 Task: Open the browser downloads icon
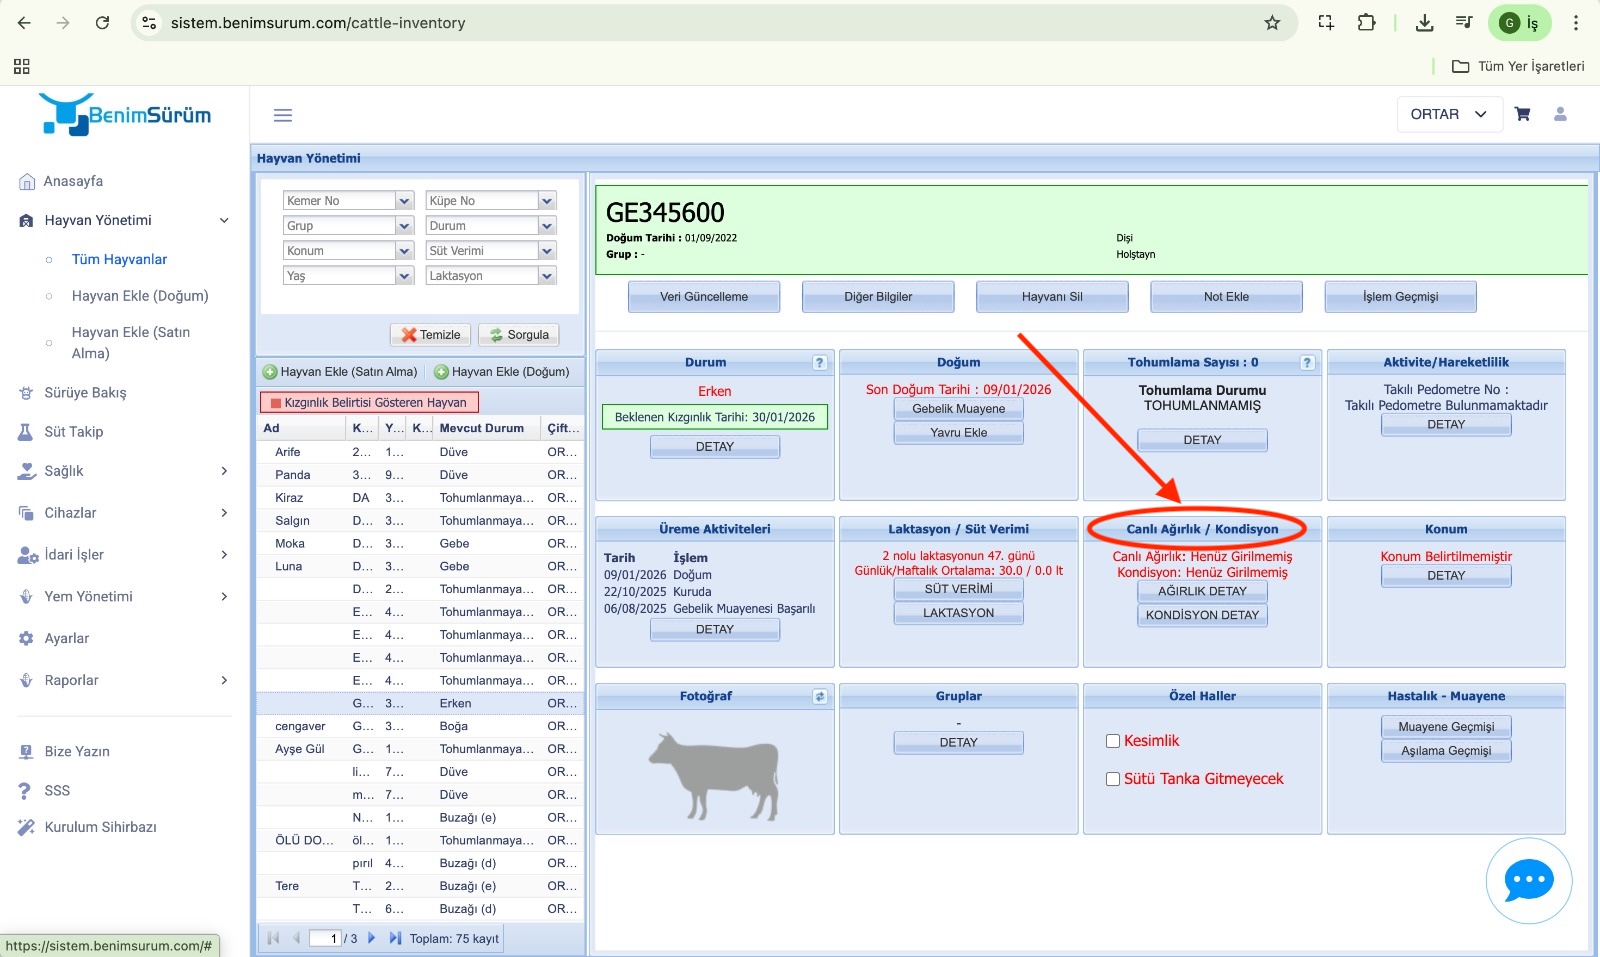[1425, 23]
